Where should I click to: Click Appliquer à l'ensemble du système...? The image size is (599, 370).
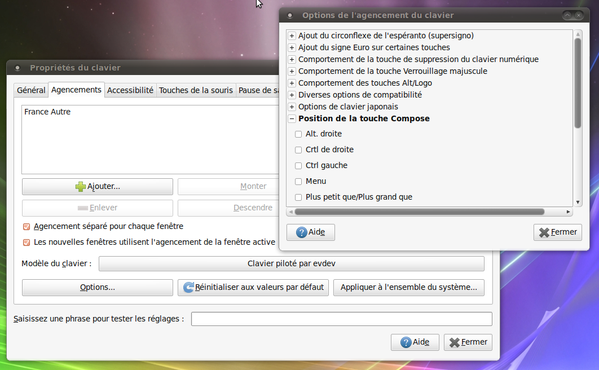click(x=409, y=287)
